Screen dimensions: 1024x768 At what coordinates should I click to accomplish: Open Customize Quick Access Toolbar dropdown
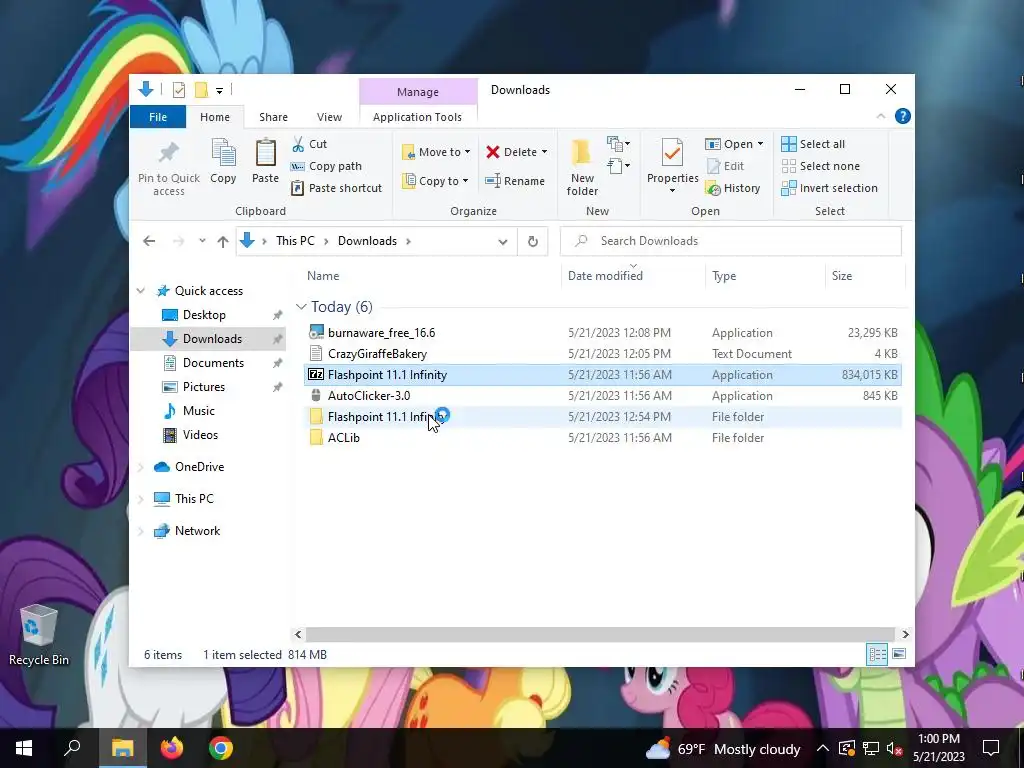coord(219,90)
